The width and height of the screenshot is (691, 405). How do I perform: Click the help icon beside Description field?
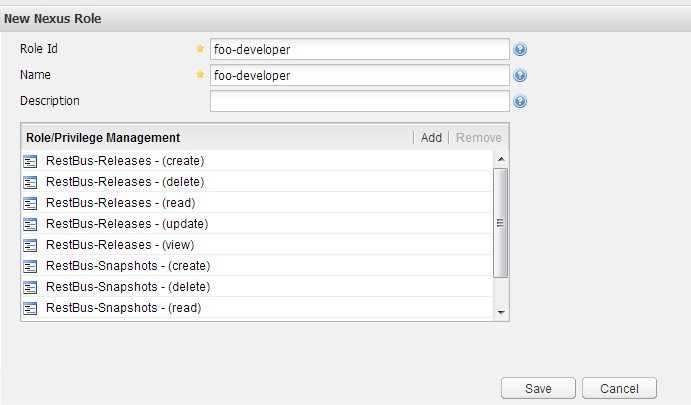(520, 101)
